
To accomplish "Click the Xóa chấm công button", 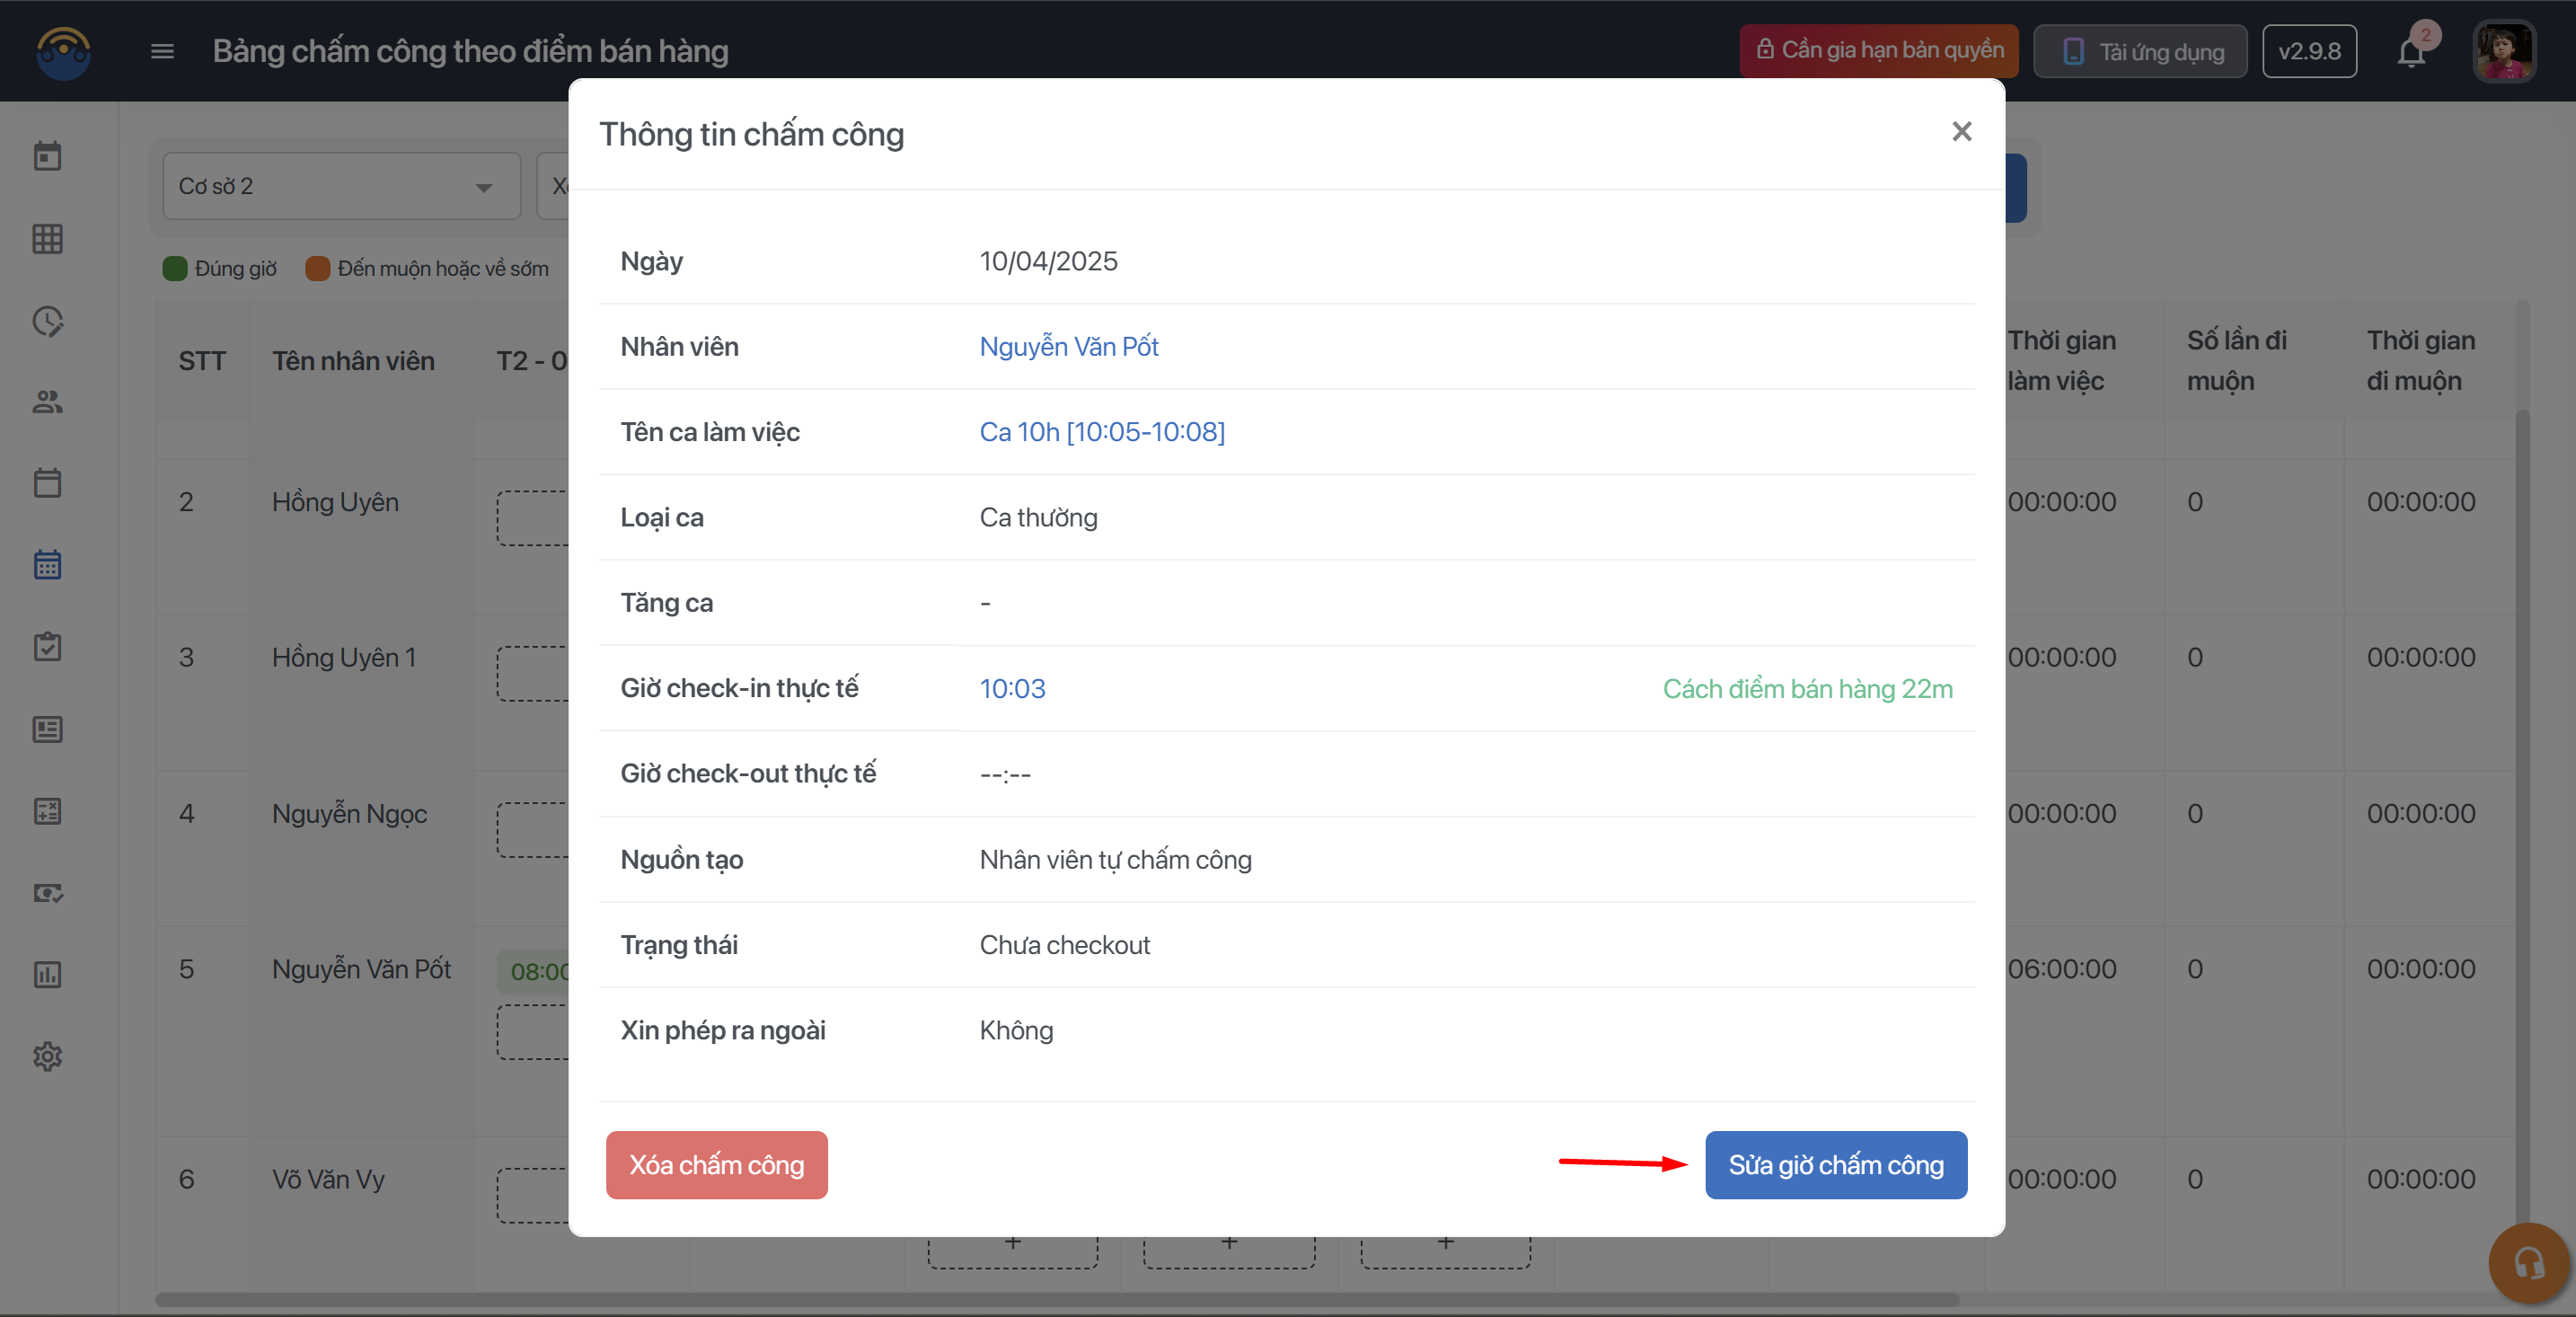I will point(716,1165).
